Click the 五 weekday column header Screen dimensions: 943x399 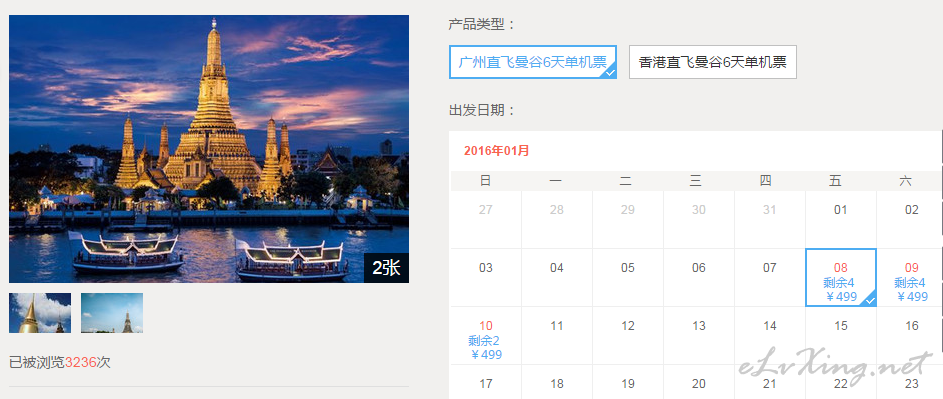(x=835, y=181)
